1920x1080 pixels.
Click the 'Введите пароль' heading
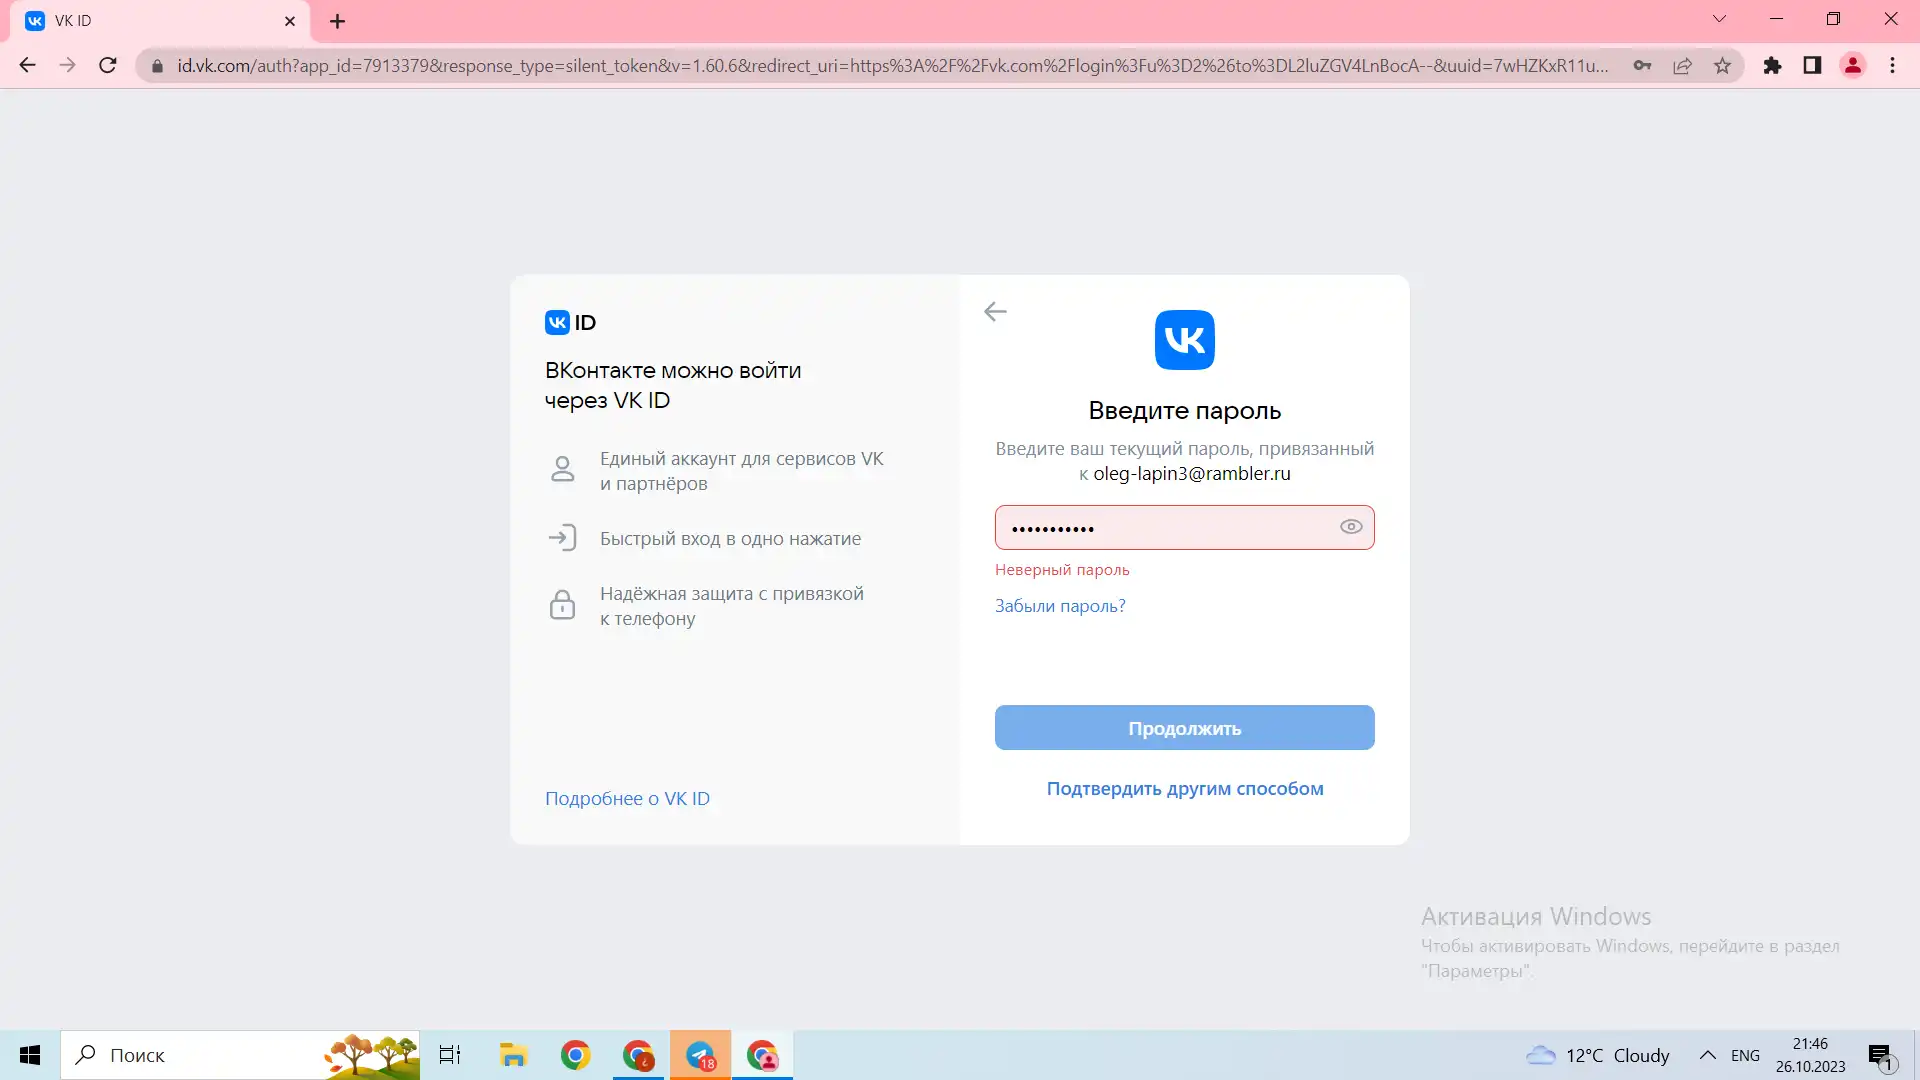[x=1185, y=411]
